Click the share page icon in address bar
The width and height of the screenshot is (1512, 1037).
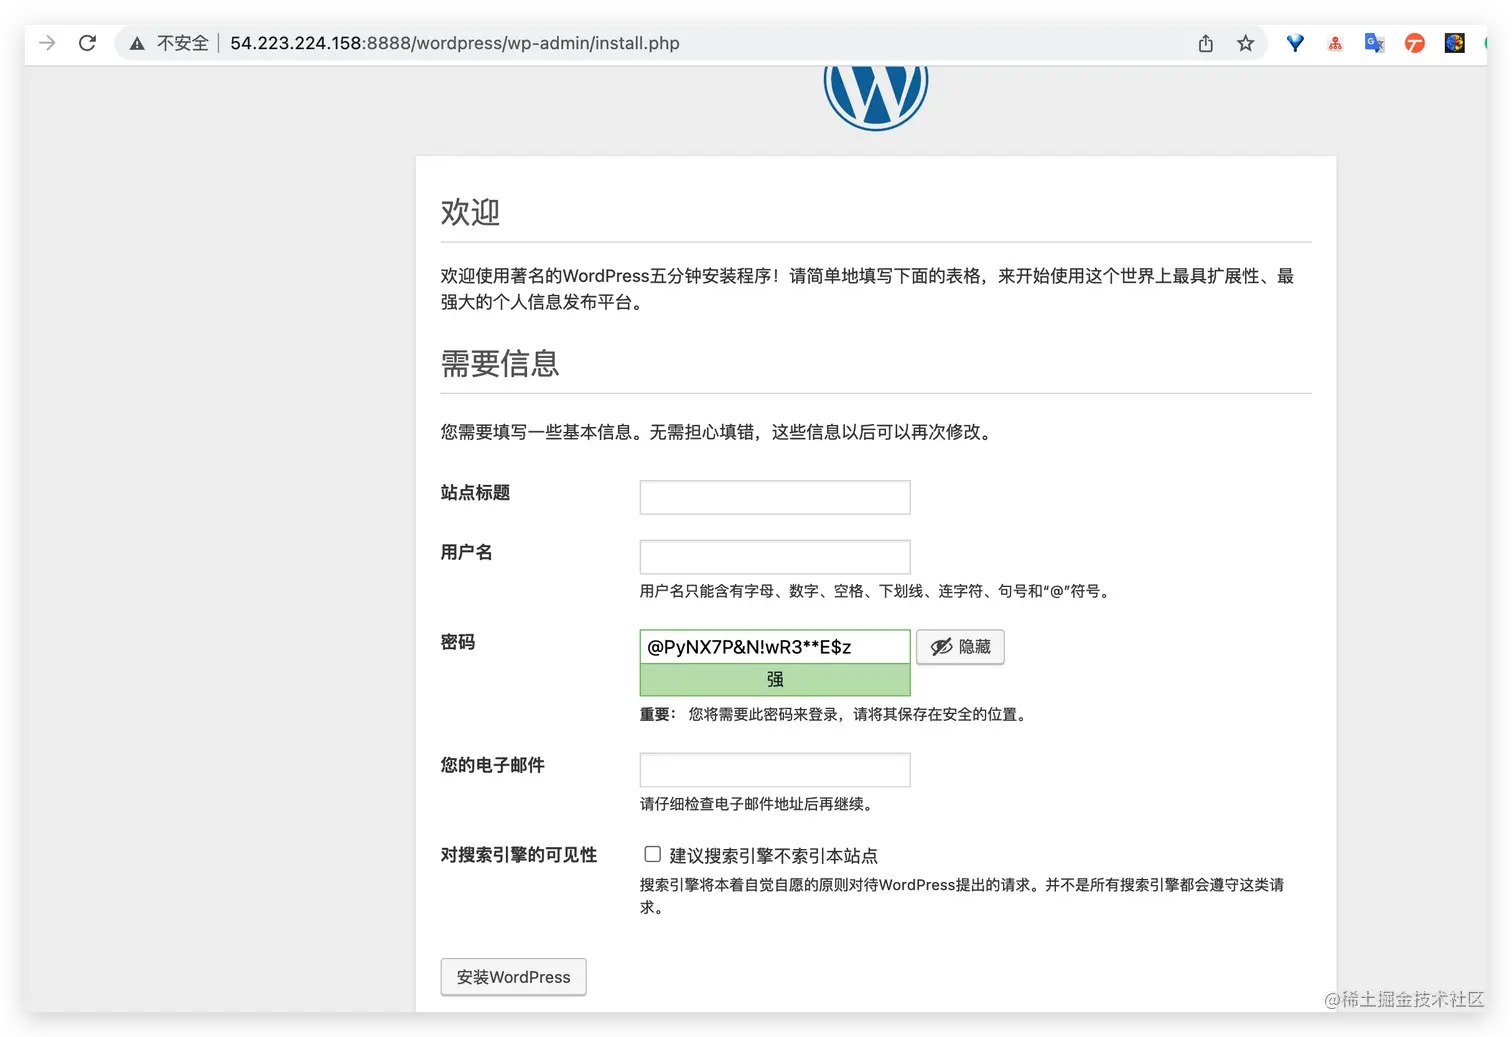coord(1206,43)
